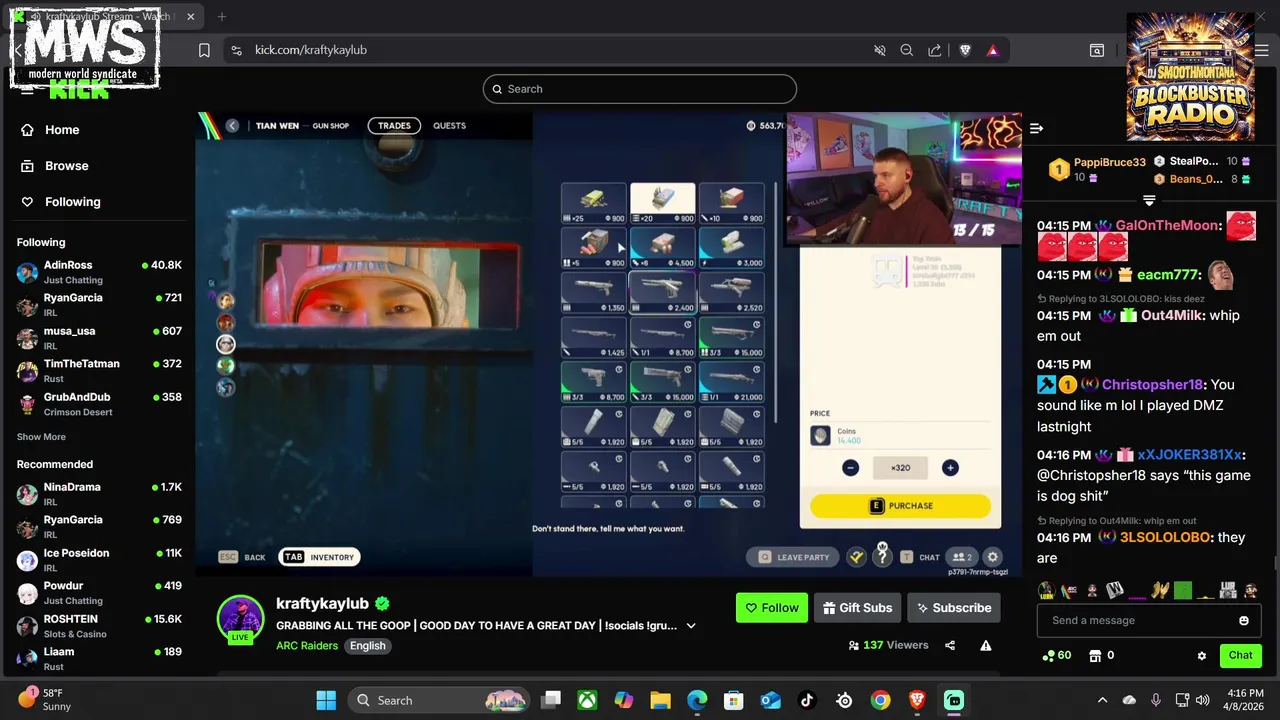Collapse the chat panel with the arrow icon
The image size is (1280, 720).
click(x=1036, y=128)
